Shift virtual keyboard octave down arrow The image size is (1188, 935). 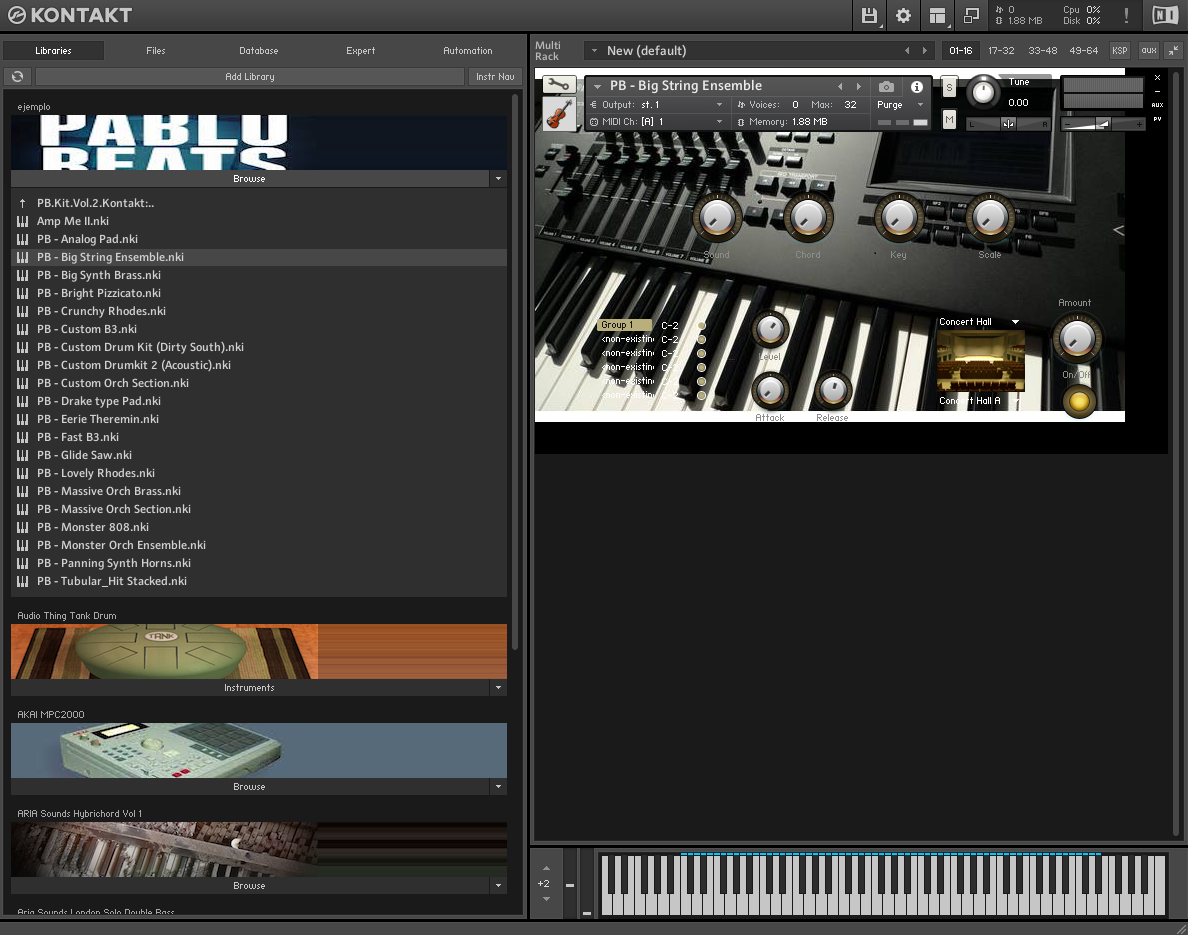(546, 899)
